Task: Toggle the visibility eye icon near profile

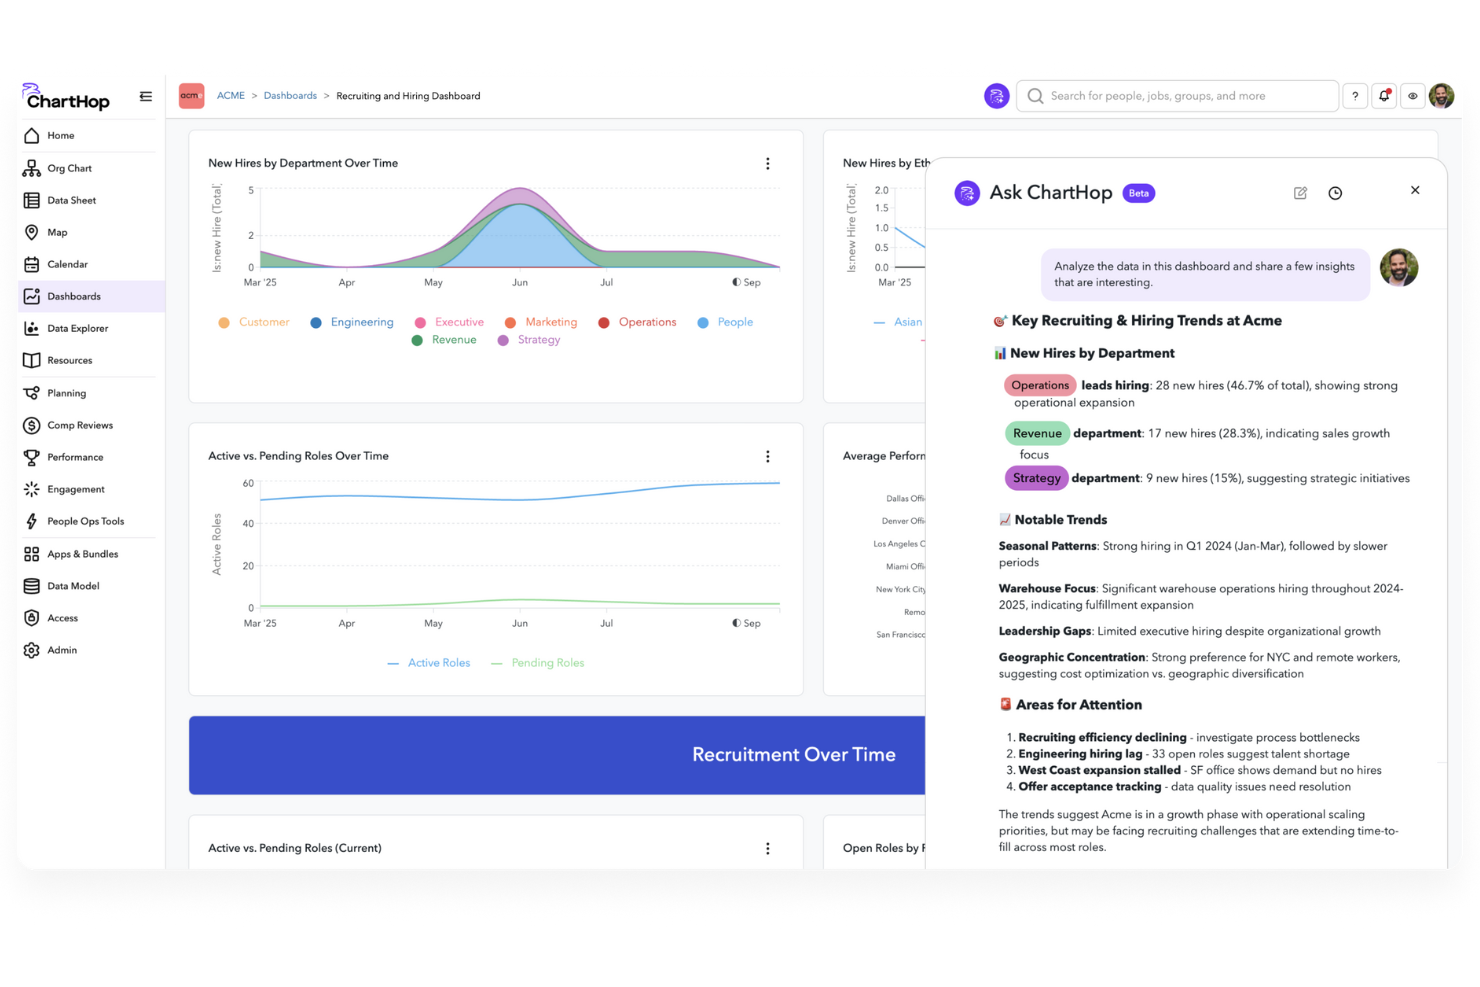Action: point(1412,95)
